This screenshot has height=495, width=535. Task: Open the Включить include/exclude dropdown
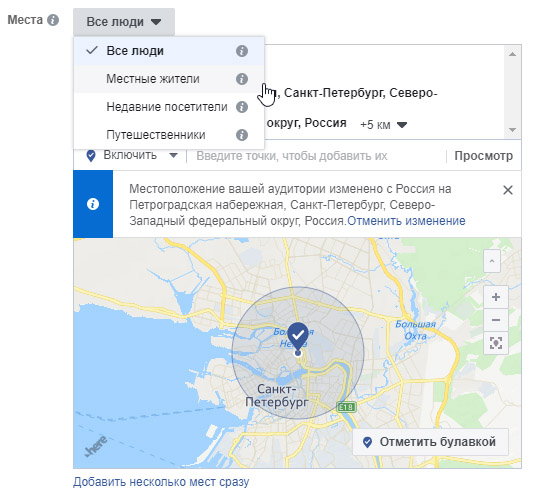tap(131, 156)
